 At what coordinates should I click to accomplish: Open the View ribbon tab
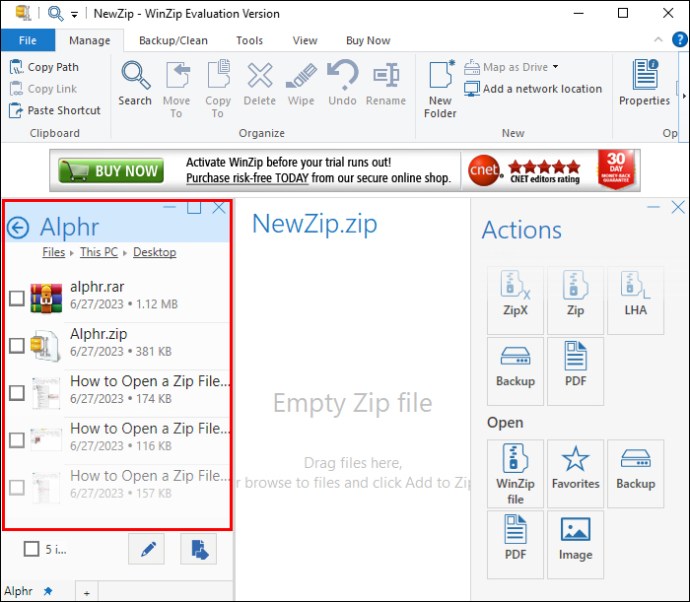pyautogui.click(x=305, y=40)
